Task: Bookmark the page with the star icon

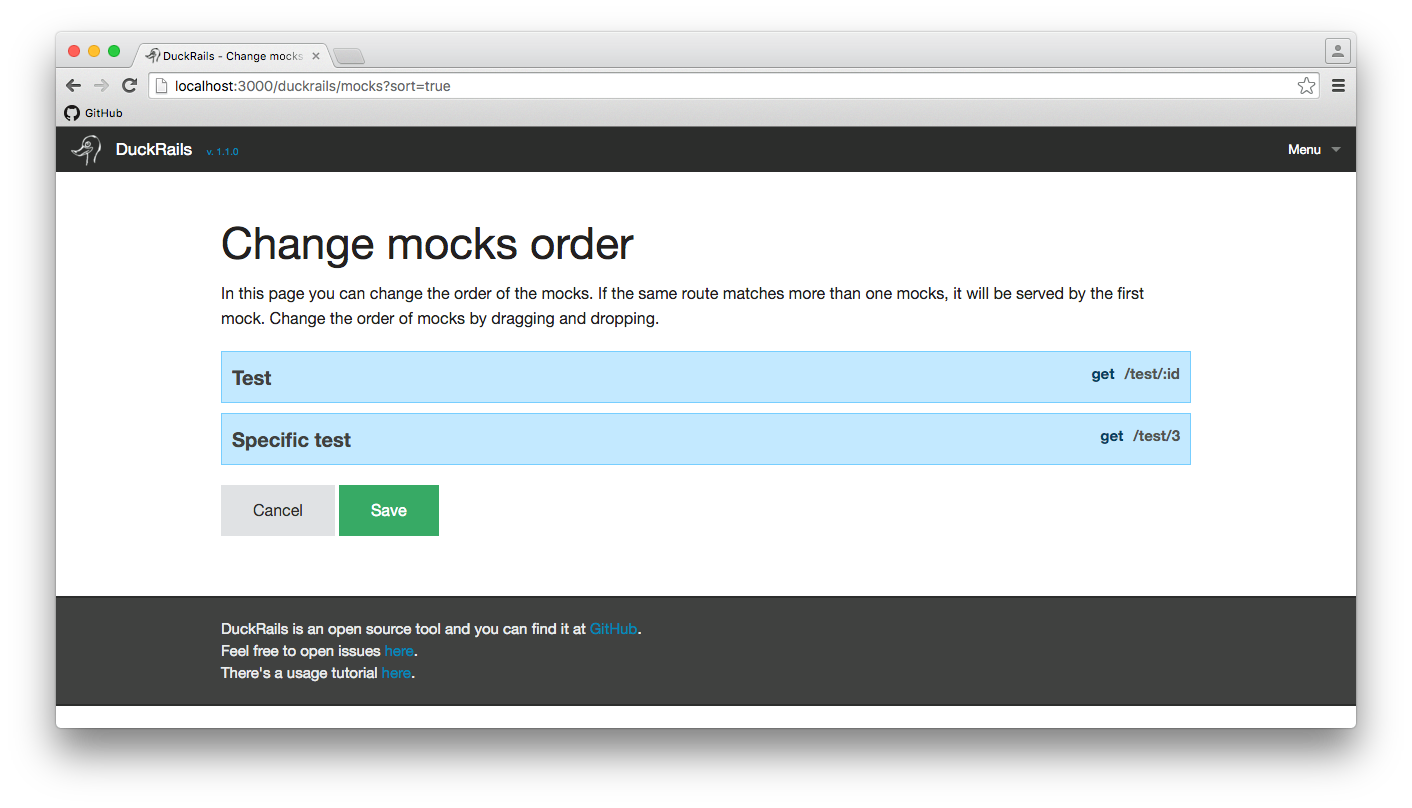Action: [x=1306, y=86]
